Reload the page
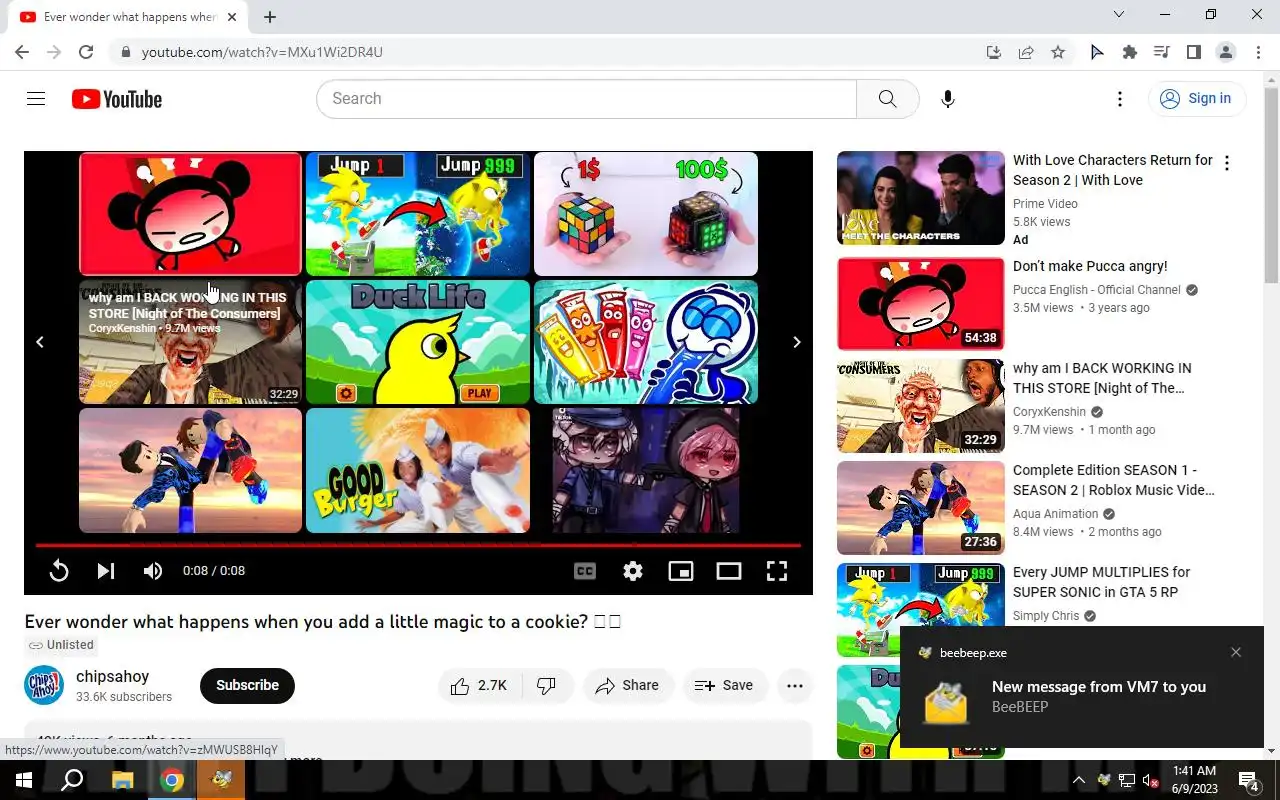 pyautogui.click(x=86, y=52)
